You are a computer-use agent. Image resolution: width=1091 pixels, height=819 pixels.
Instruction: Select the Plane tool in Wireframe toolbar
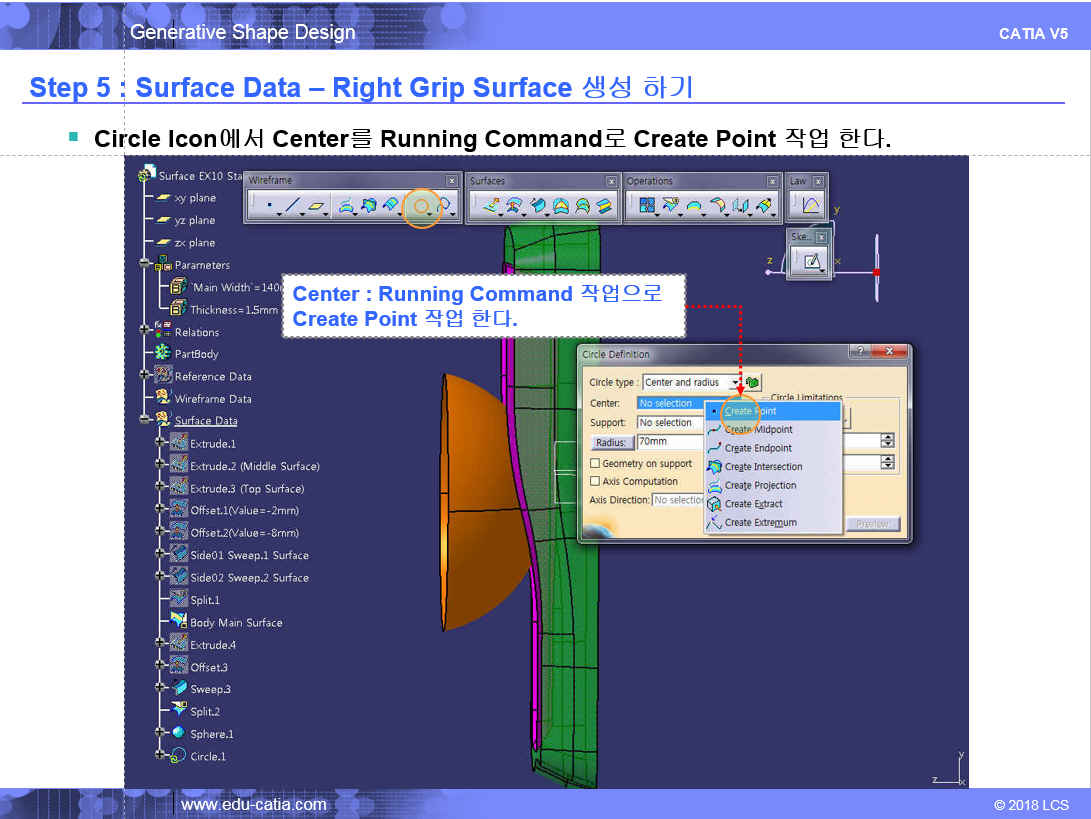click(316, 207)
